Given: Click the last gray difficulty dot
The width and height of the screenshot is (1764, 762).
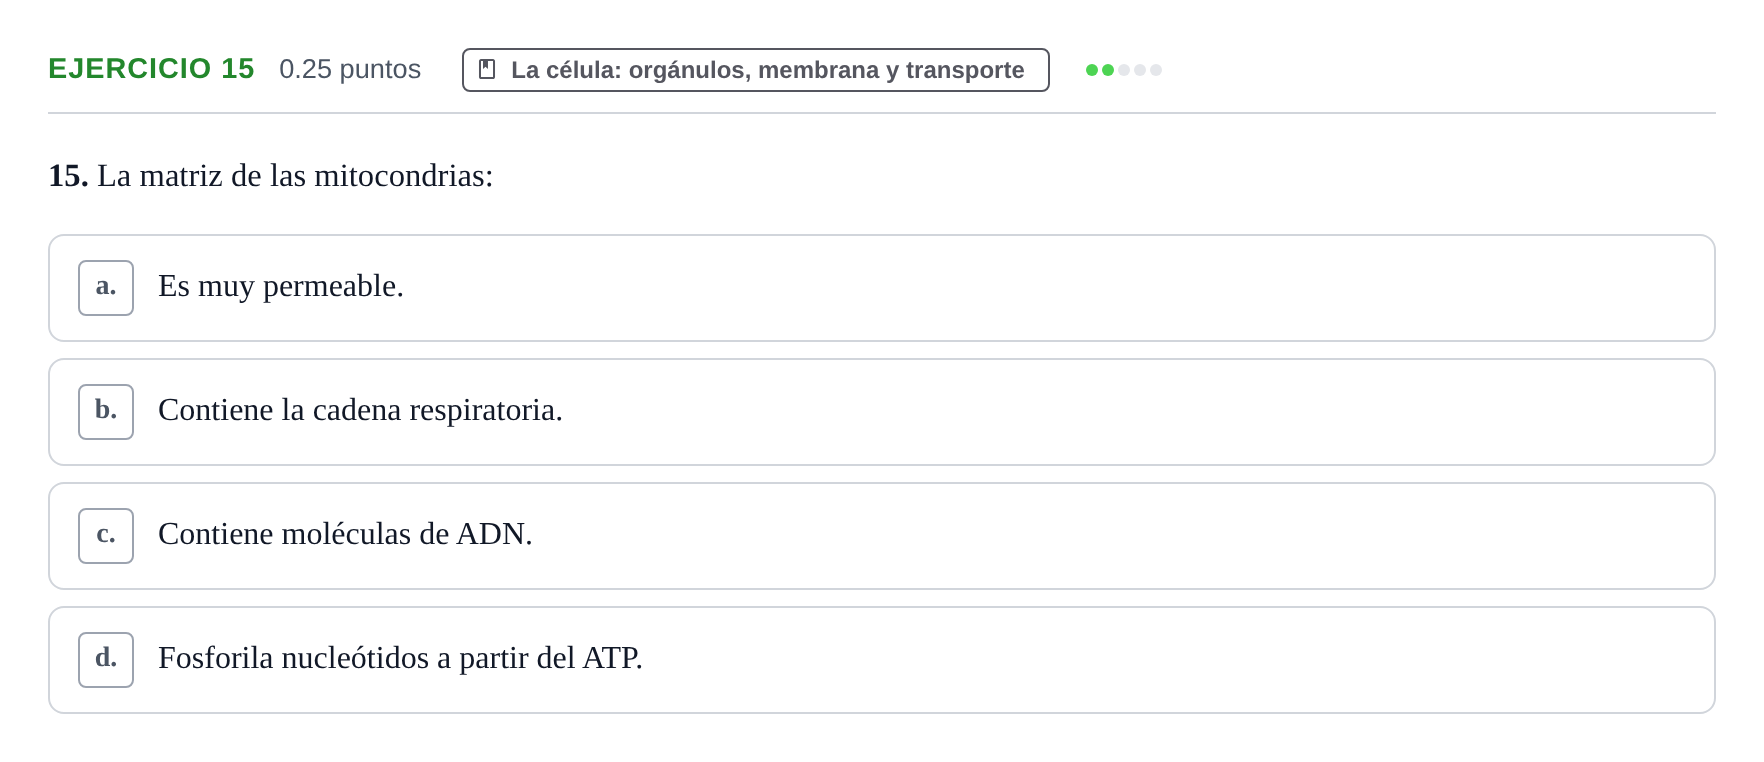Looking at the screenshot, I should (x=1156, y=70).
